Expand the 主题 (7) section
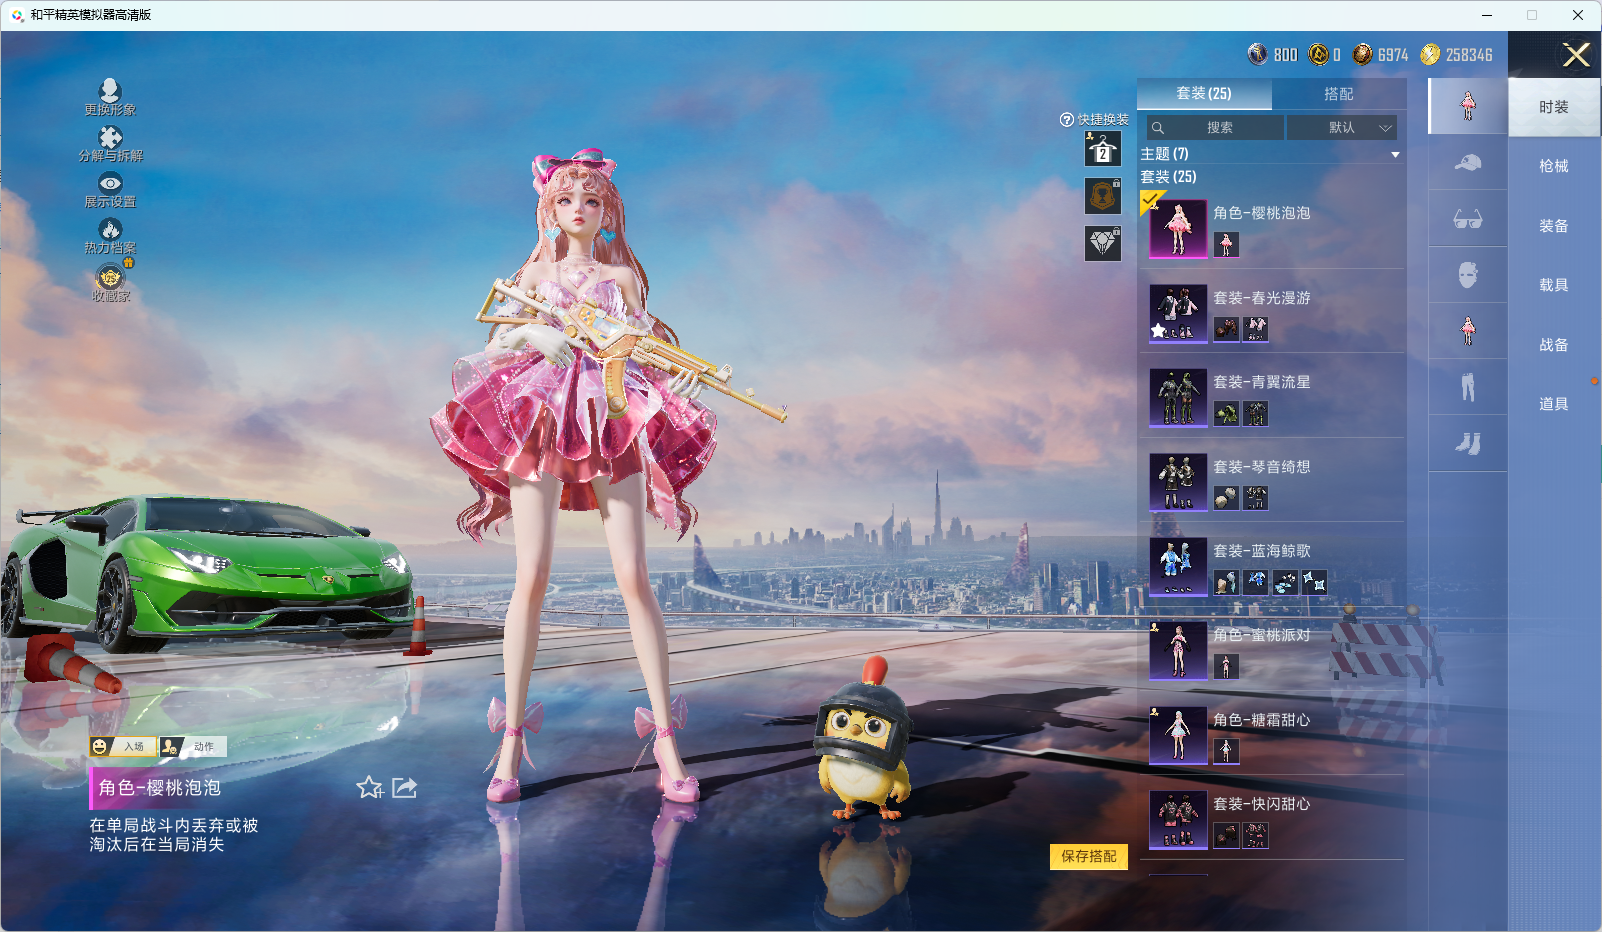1602x932 pixels. point(1394,154)
